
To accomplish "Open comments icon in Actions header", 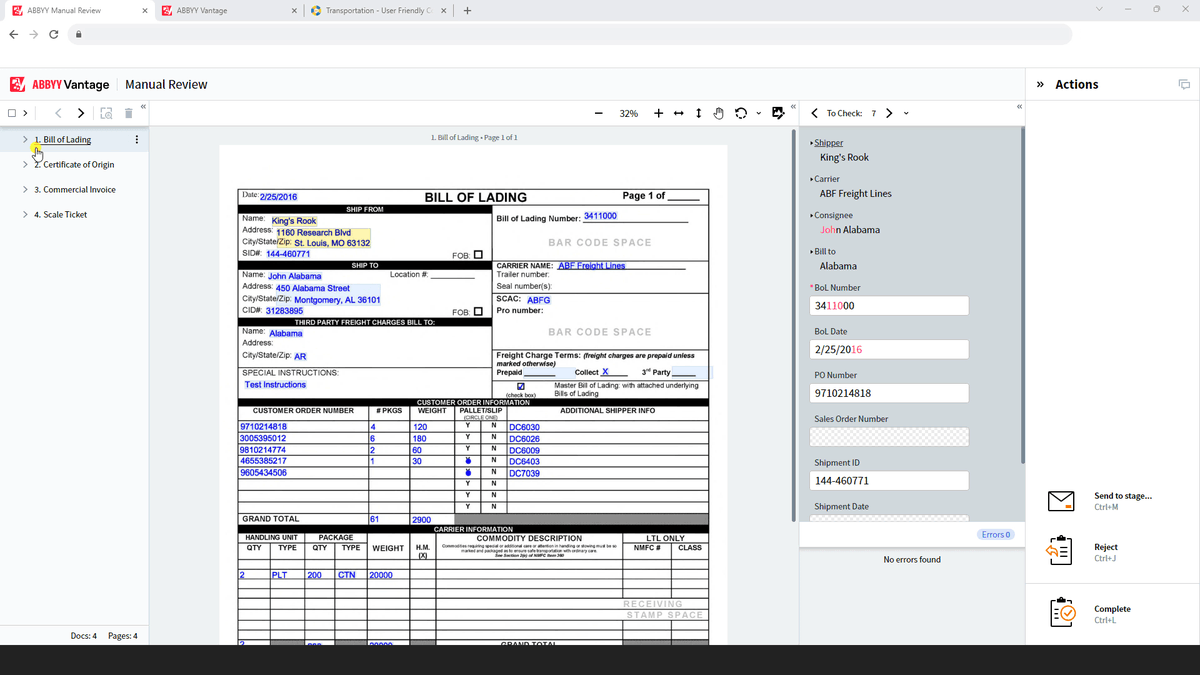I will point(1185,85).
